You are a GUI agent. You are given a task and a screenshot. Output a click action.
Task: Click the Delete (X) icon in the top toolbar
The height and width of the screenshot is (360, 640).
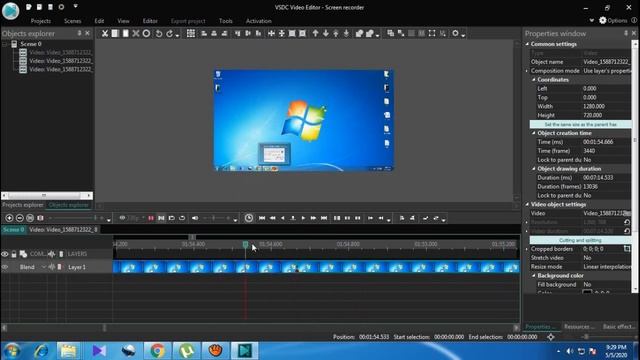tap(136, 33)
